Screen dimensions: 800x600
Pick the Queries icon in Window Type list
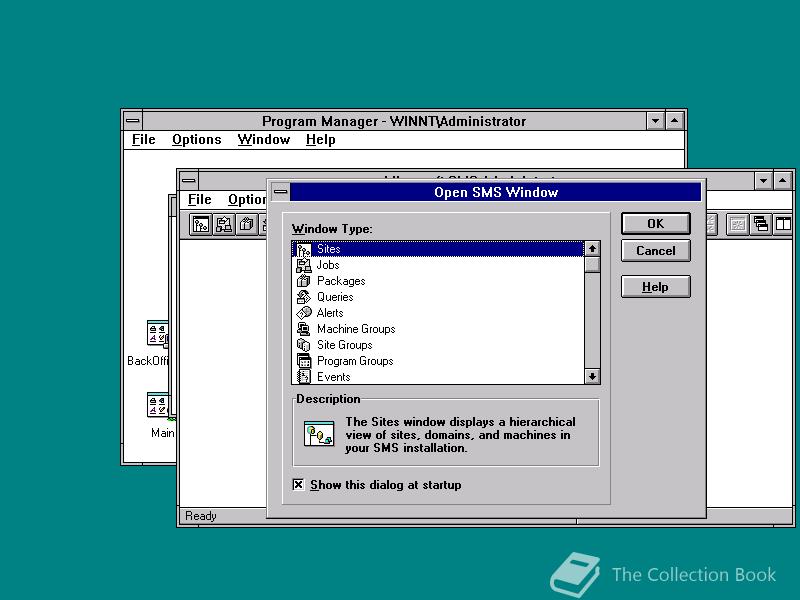(x=304, y=297)
